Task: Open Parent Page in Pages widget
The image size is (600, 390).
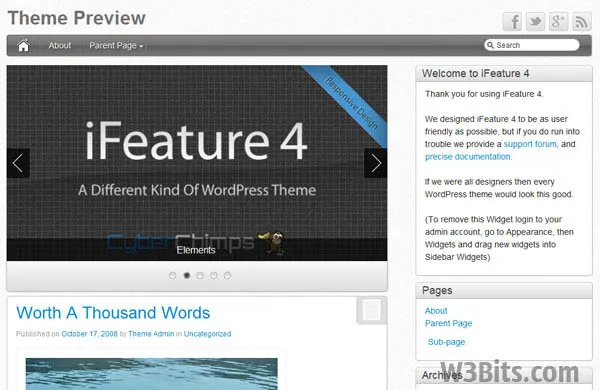Action: 448,323
